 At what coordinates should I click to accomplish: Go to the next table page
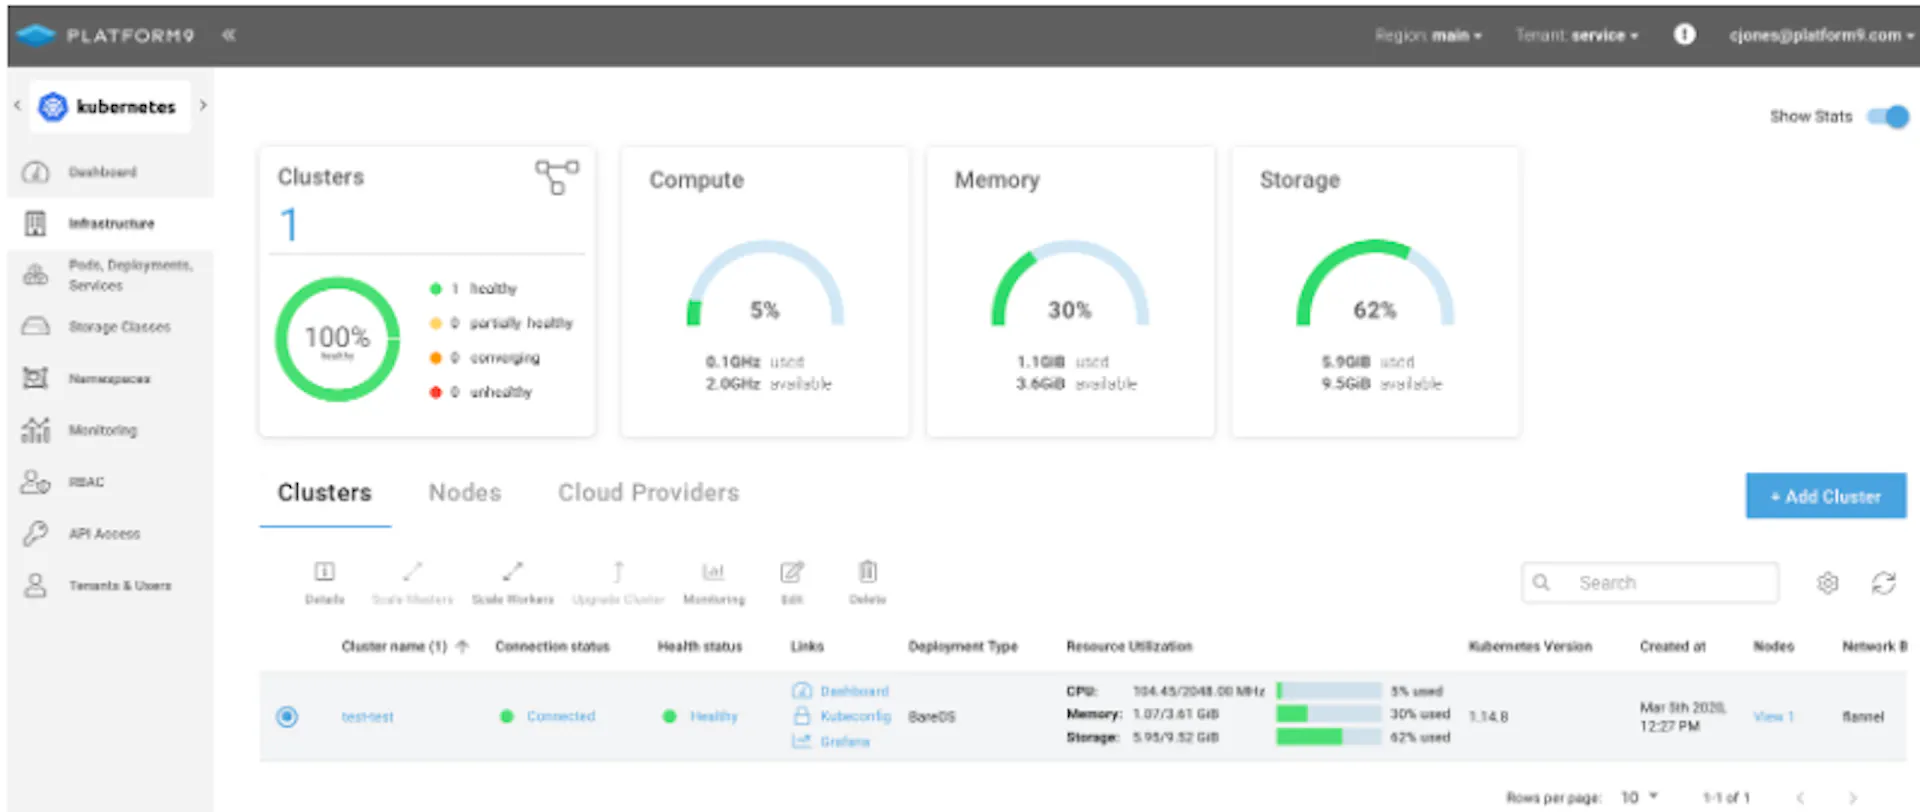(x=1853, y=798)
